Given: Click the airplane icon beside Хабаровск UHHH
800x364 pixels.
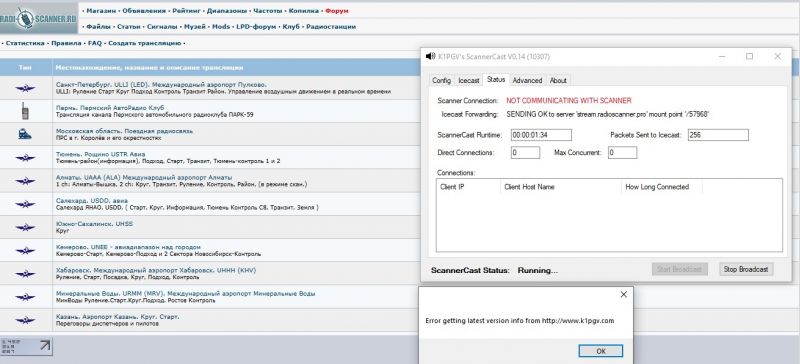Looking at the screenshot, I should 25,274.
